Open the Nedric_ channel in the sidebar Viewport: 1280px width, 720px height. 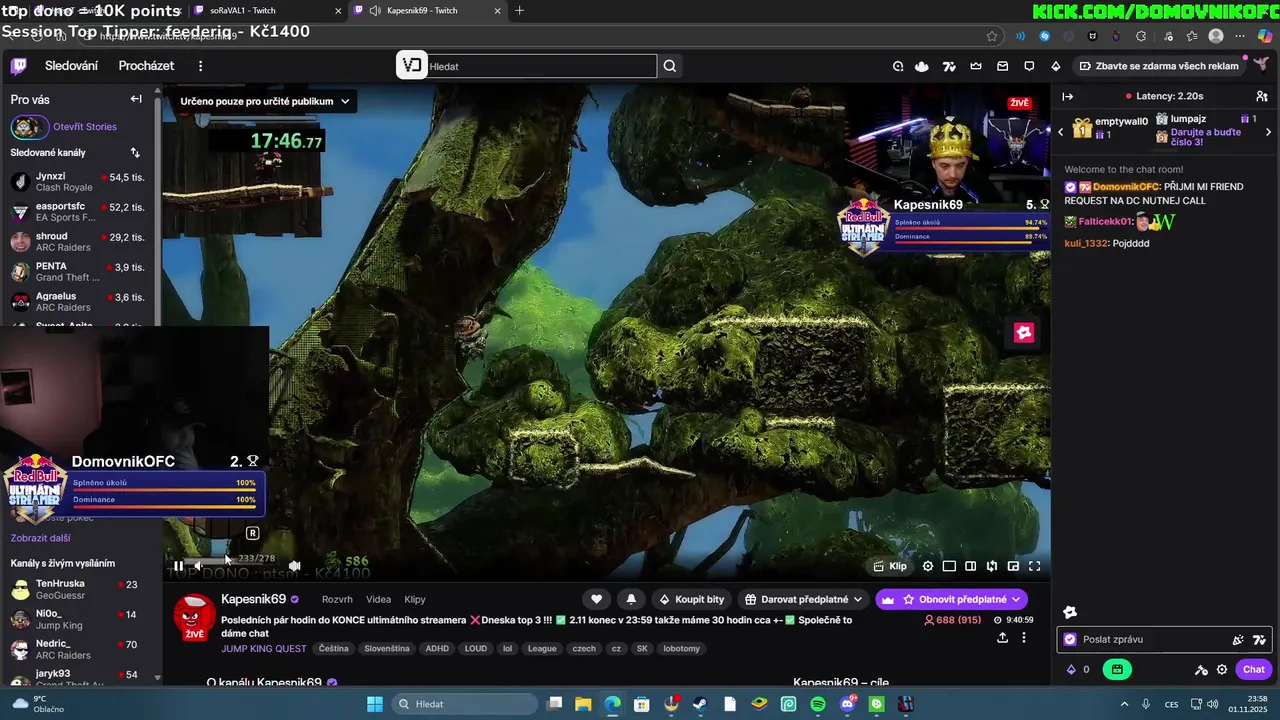click(78, 649)
